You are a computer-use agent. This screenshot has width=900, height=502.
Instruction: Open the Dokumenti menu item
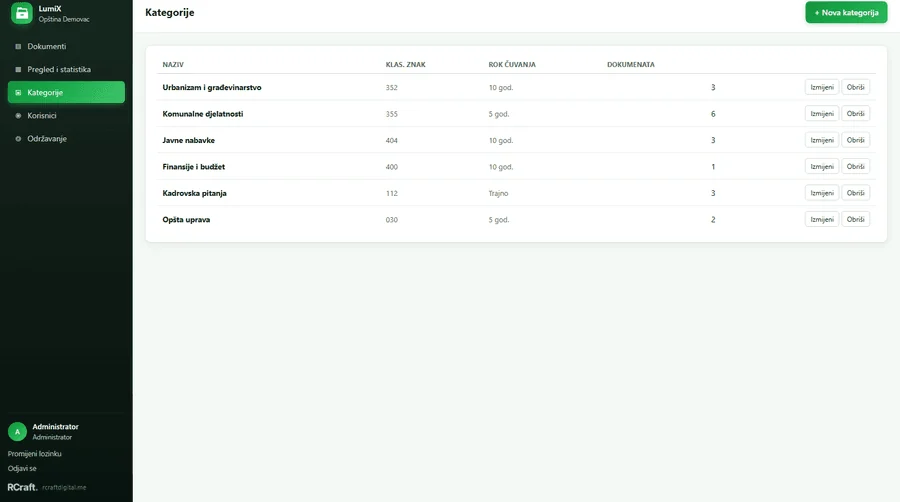[x=66, y=46]
